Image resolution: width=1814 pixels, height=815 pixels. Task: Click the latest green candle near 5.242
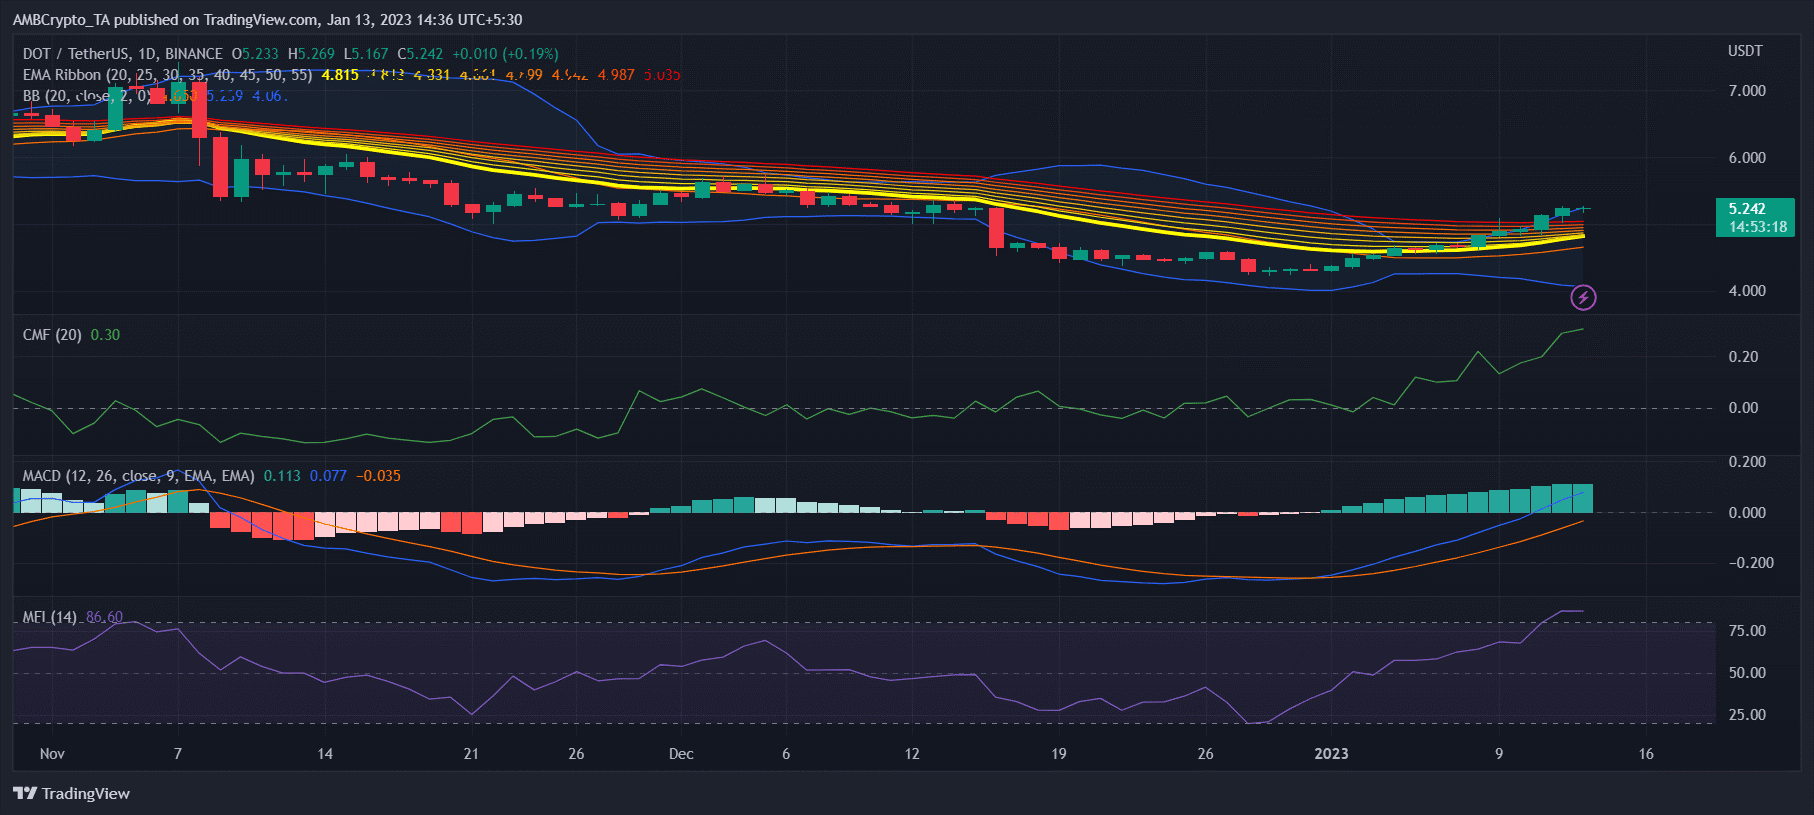[x=1583, y=209]
